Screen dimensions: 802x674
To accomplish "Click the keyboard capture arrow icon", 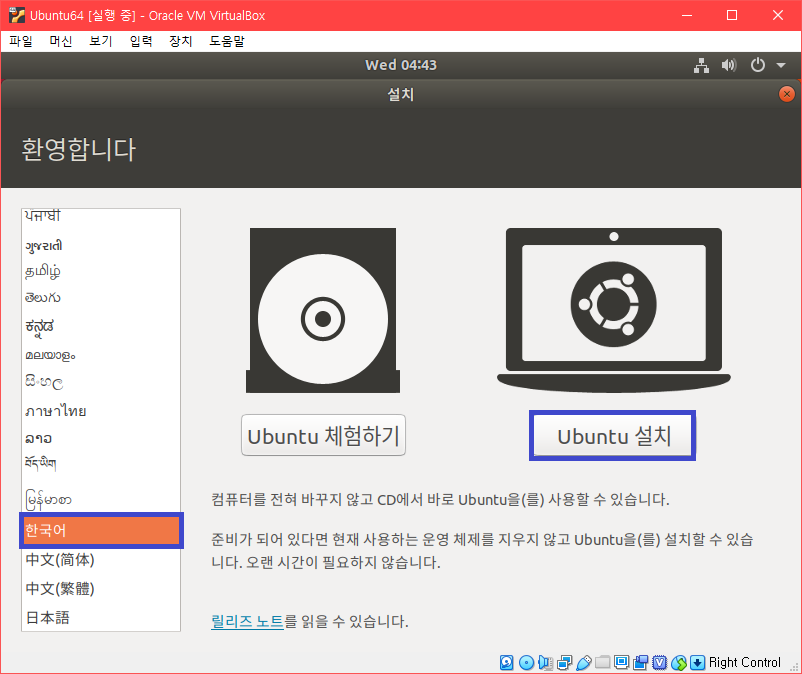I will click(698, 662).
